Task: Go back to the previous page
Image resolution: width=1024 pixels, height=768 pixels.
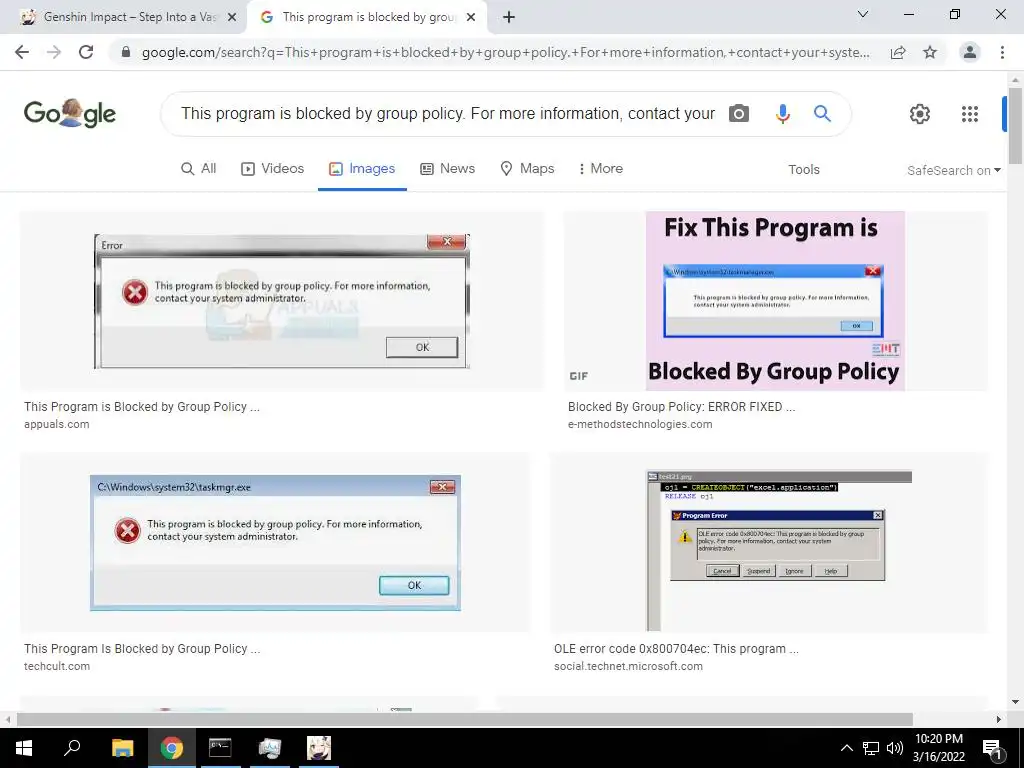Action: coord(22,52)
